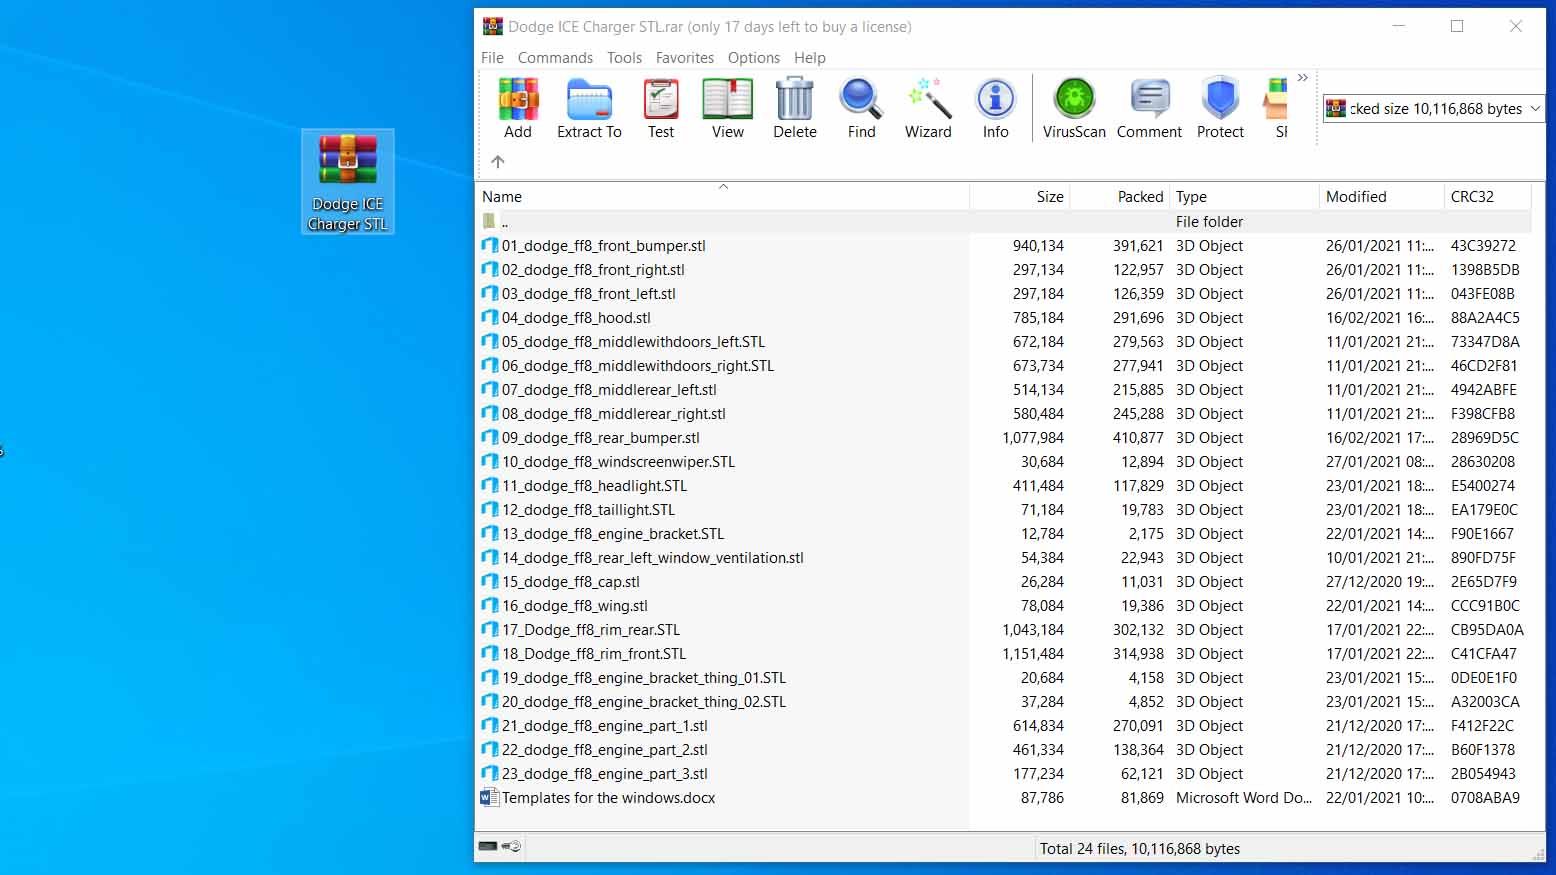
Task: Open the Help menu
Action: point(810,58)
